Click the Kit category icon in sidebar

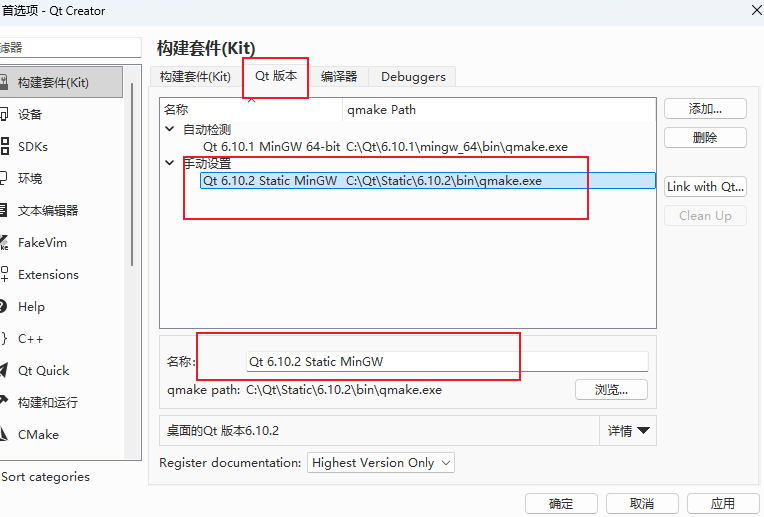click(x=4, y=82)
